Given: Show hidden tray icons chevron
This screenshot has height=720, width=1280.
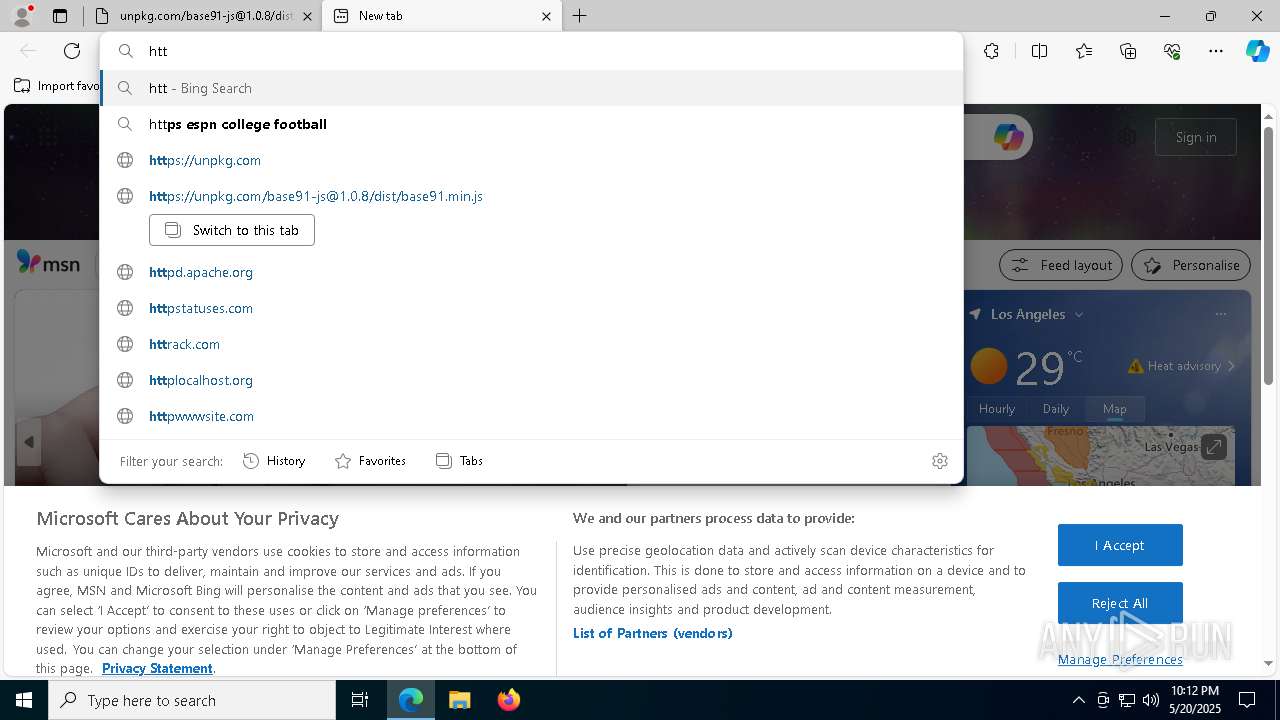Looking at the screenshot, I should (x=1078, y=700).
